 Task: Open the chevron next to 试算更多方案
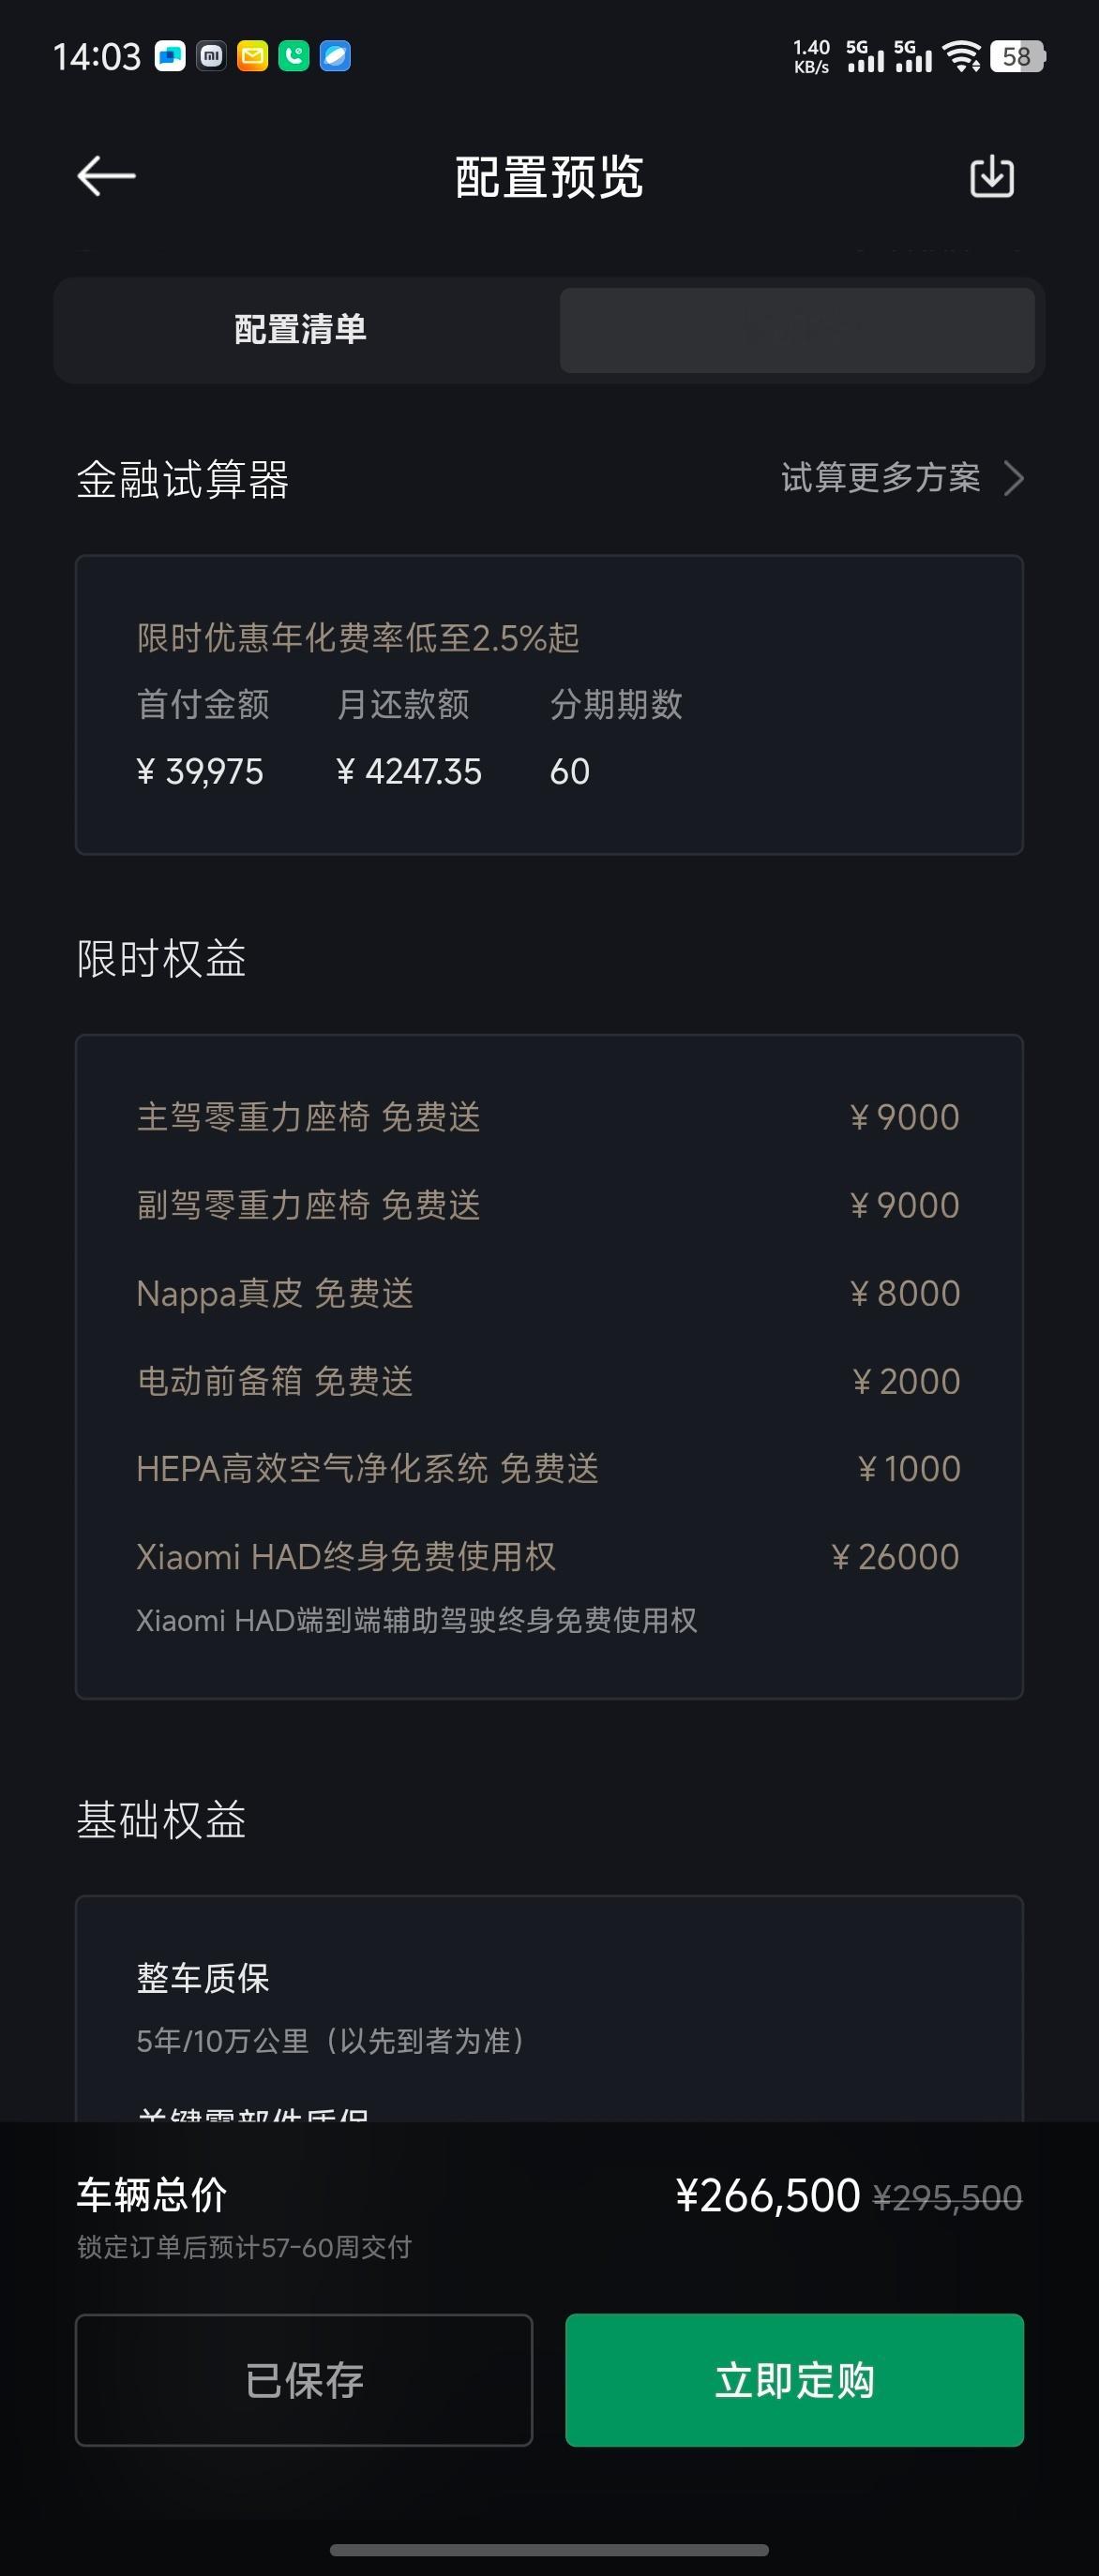(x=1013, y=478)
